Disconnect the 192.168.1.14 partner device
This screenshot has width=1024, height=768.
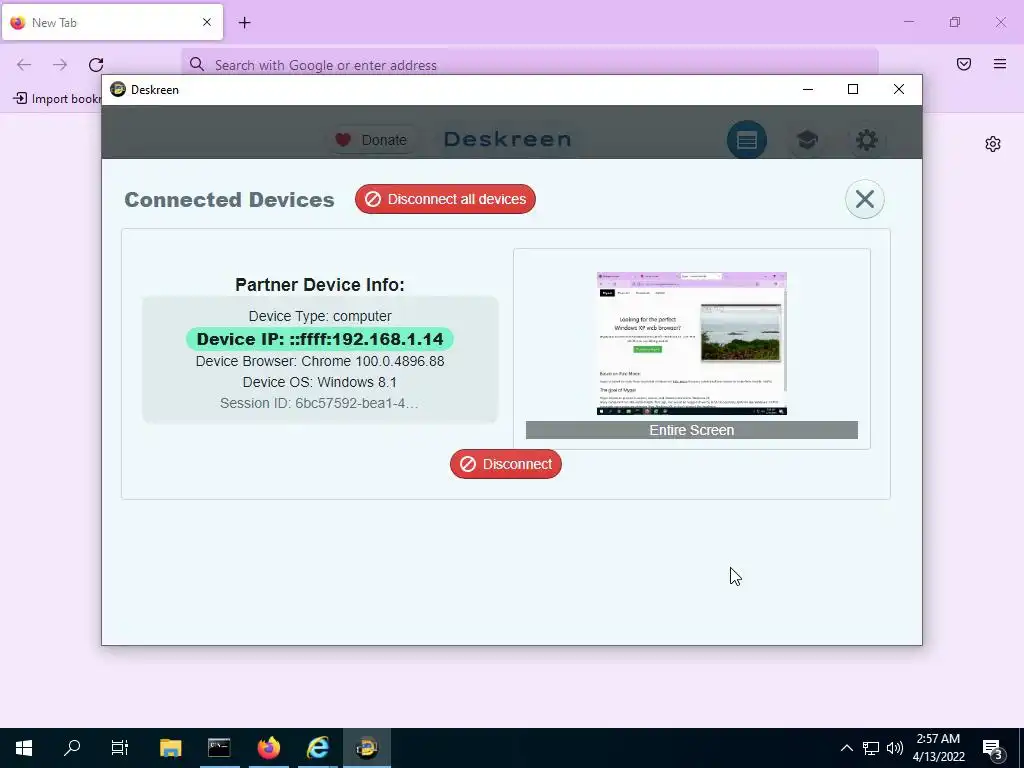point(505,464)
